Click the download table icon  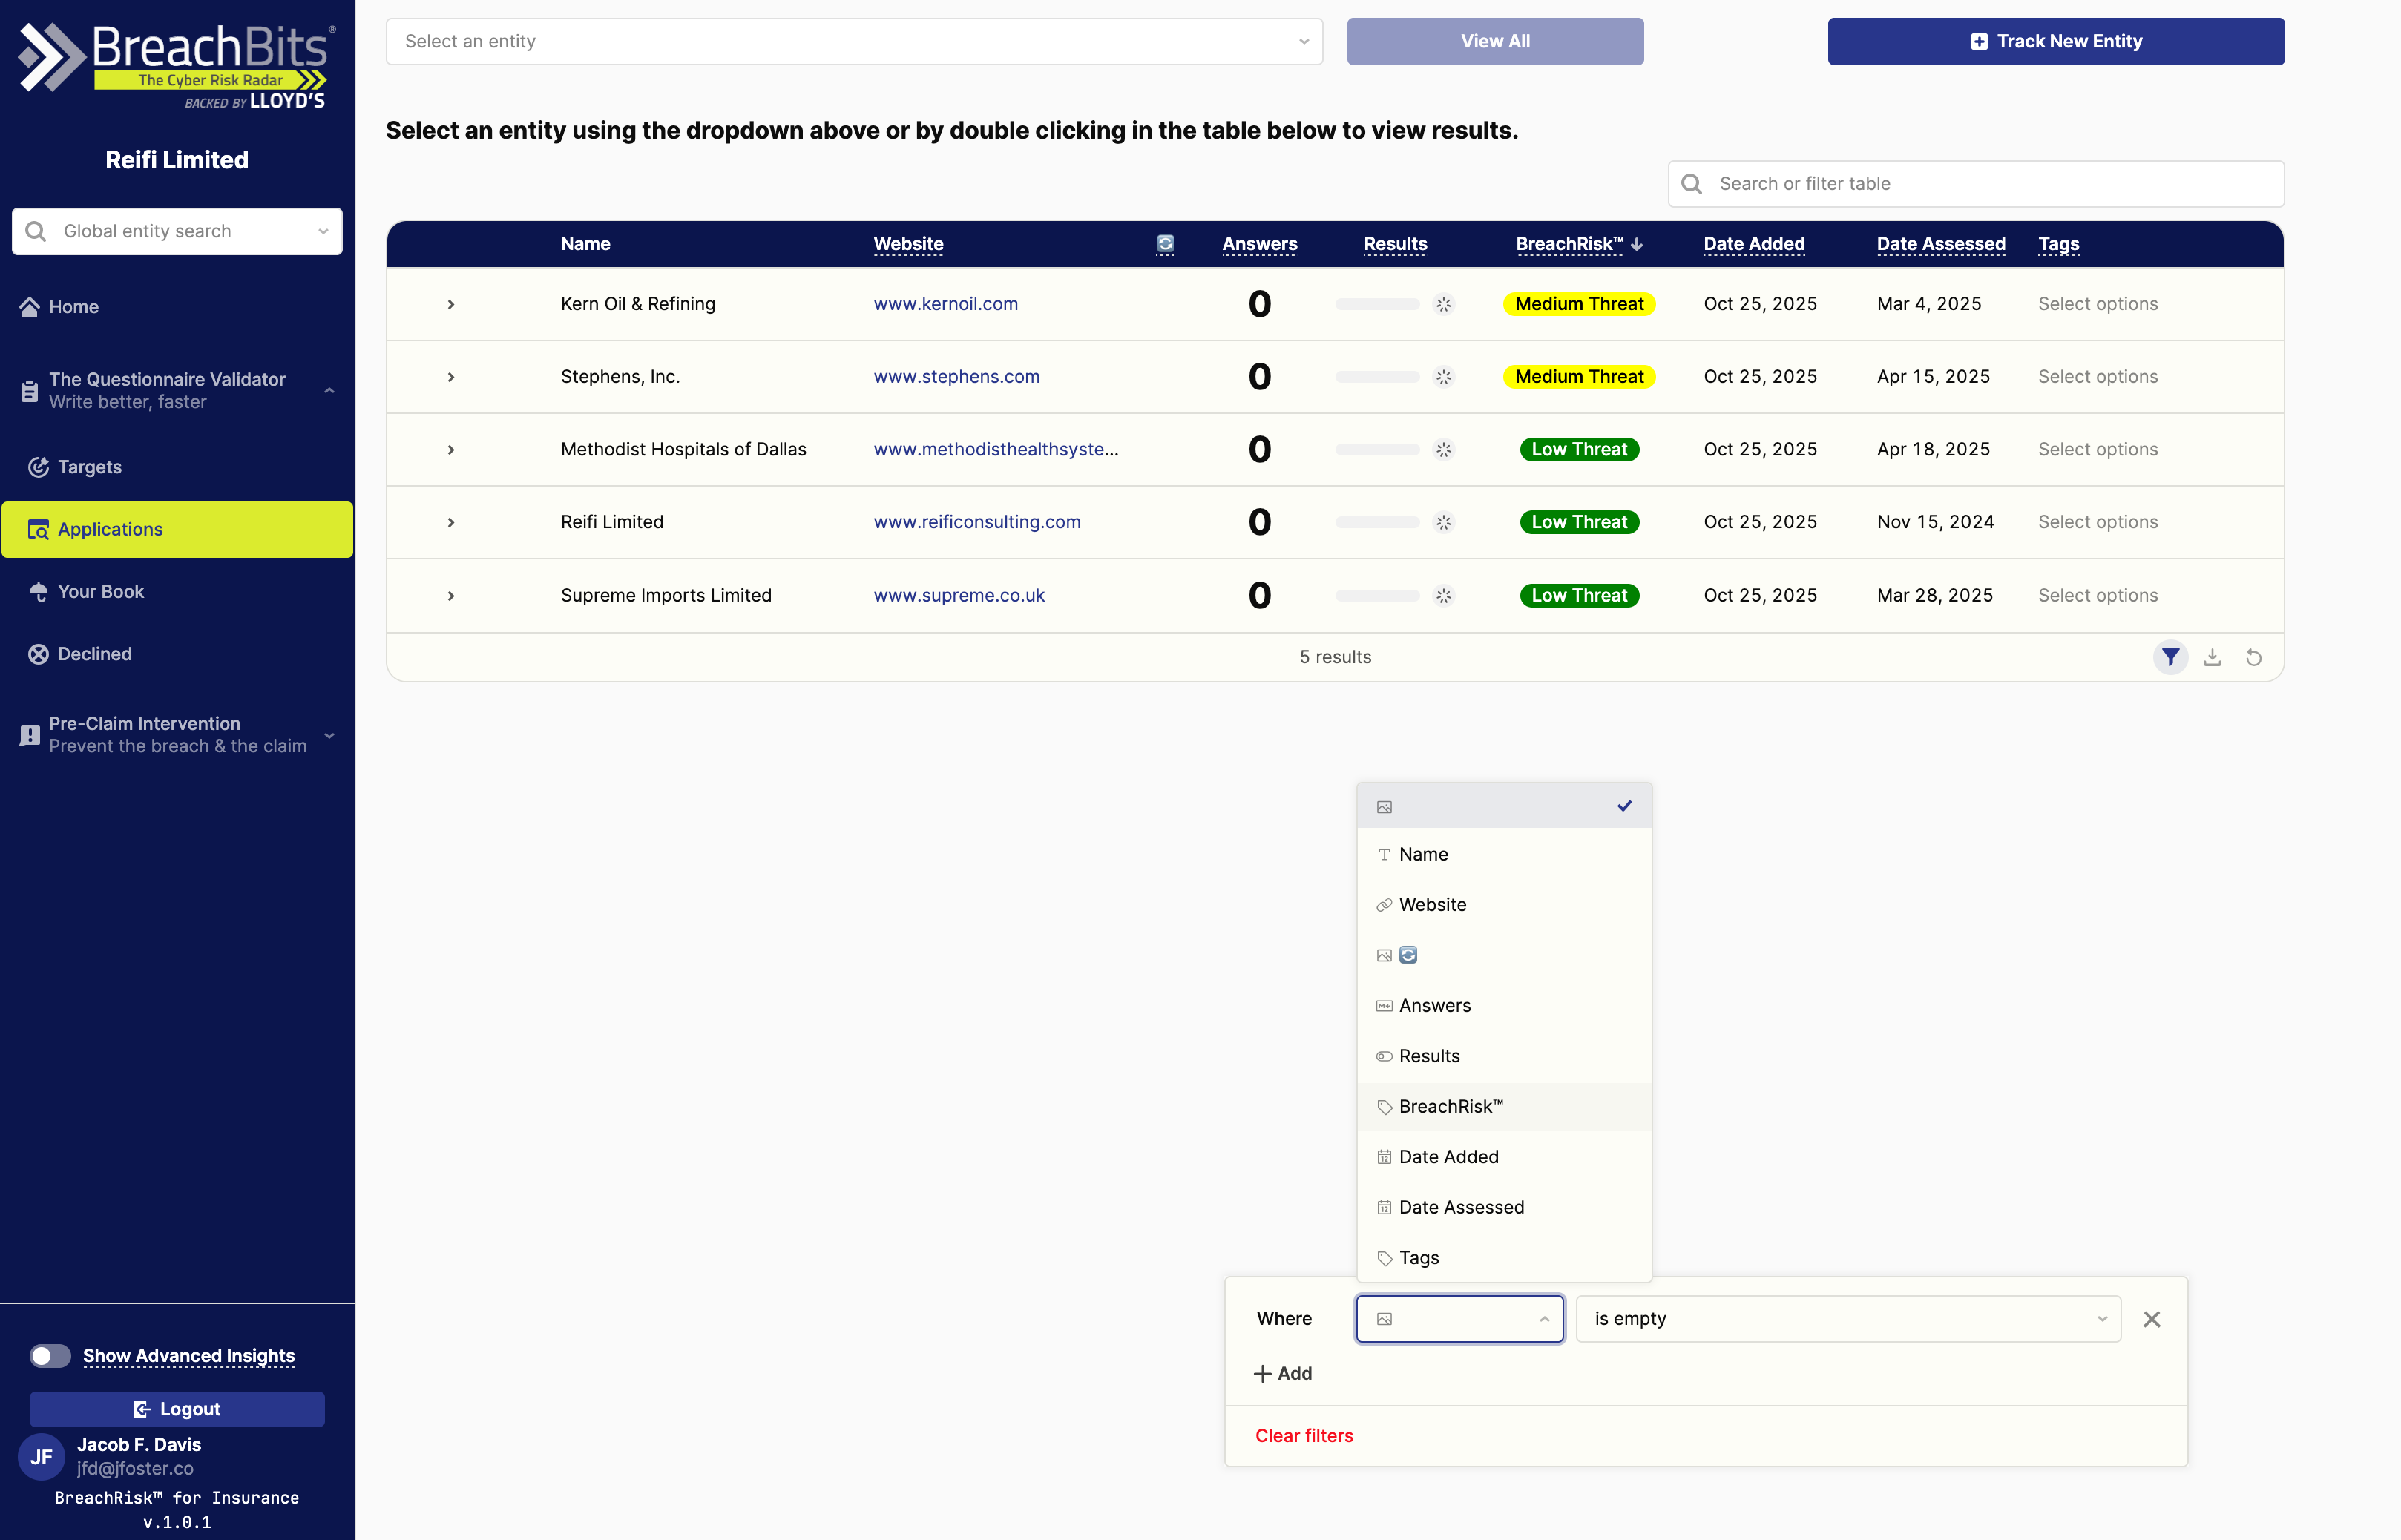coord(2212,657)
